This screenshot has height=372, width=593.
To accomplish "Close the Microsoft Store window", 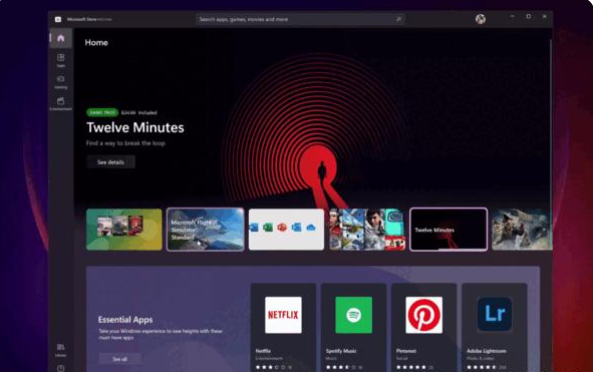I will (544, 17).
